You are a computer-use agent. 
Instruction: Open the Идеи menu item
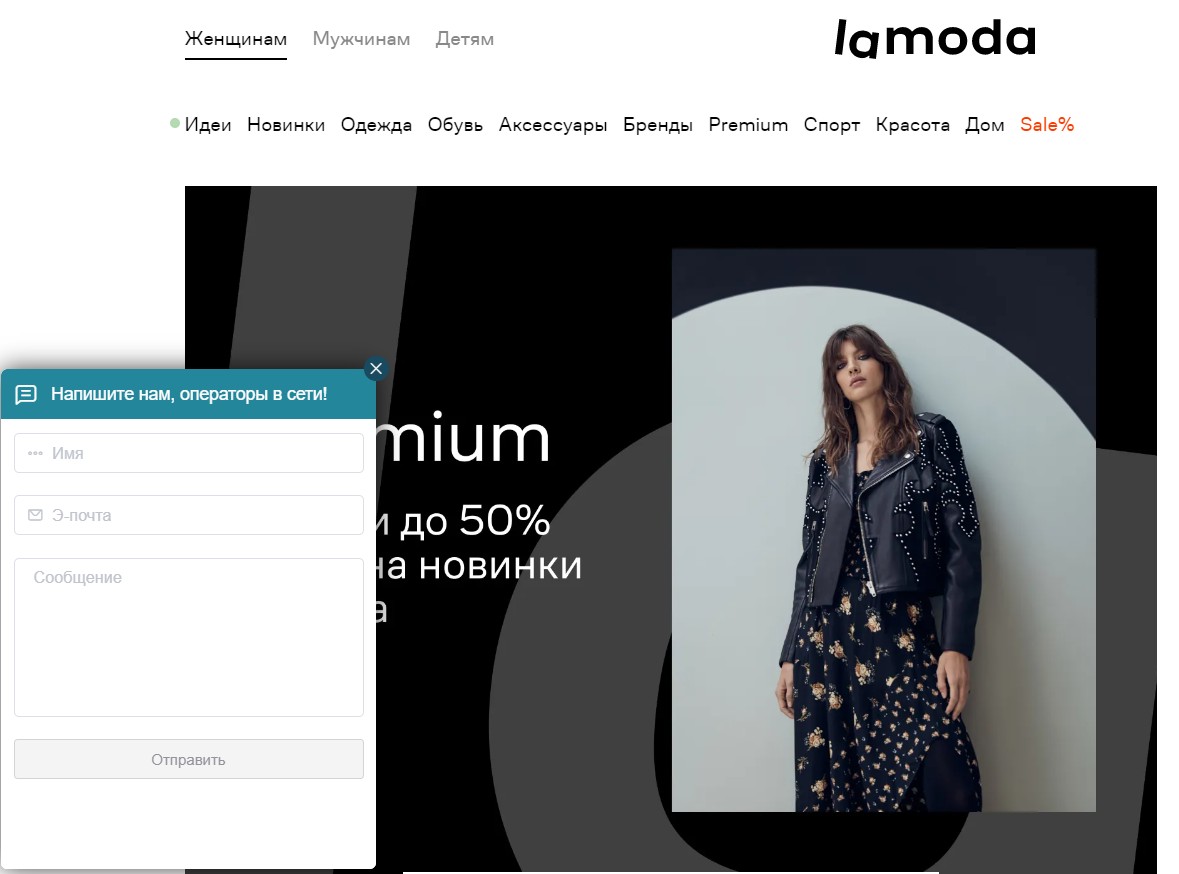click(208, 125)
